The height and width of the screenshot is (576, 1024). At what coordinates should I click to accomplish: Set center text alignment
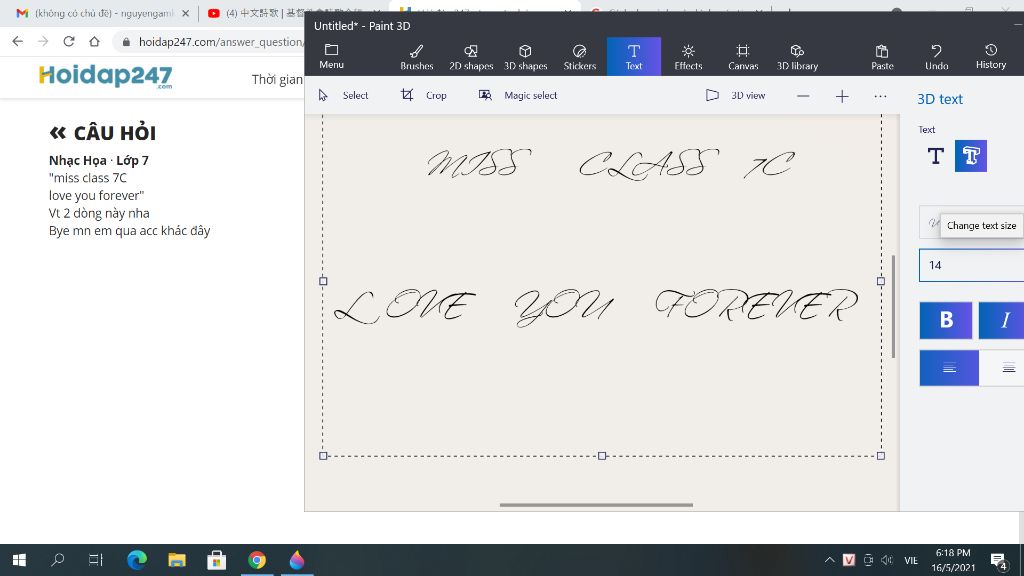click(x=1002, y=368)
